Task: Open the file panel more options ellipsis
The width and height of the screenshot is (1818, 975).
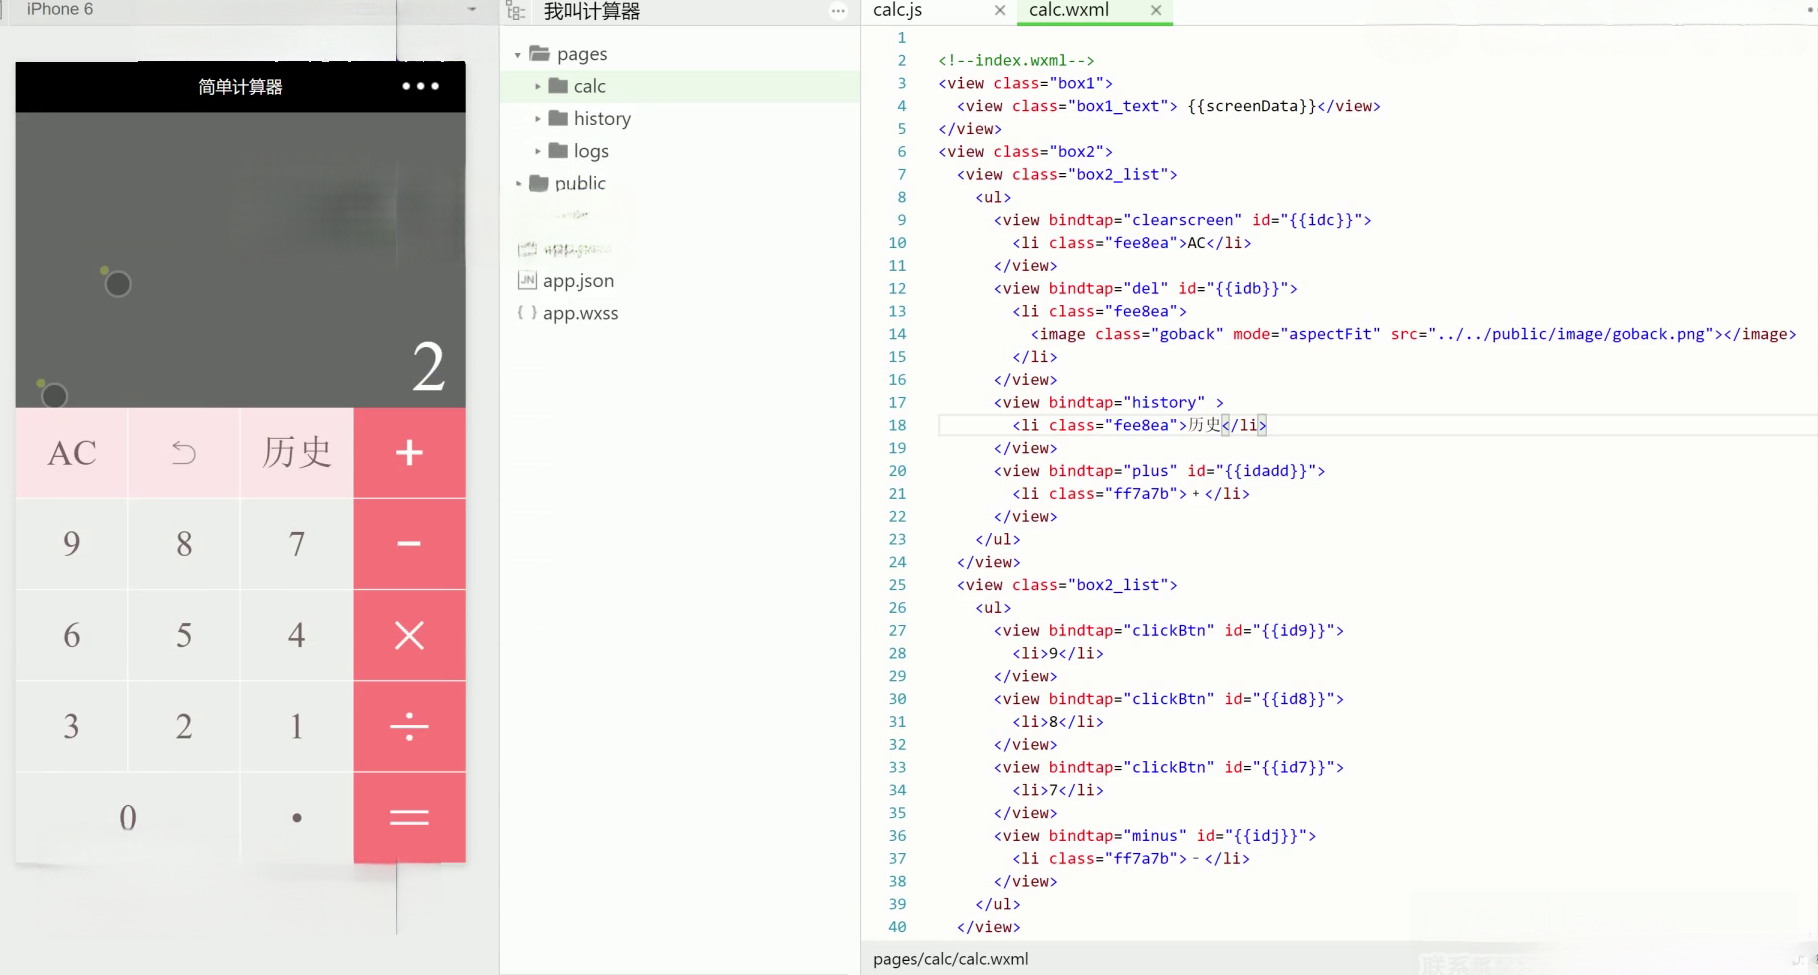Action: [x=838, y=11]
